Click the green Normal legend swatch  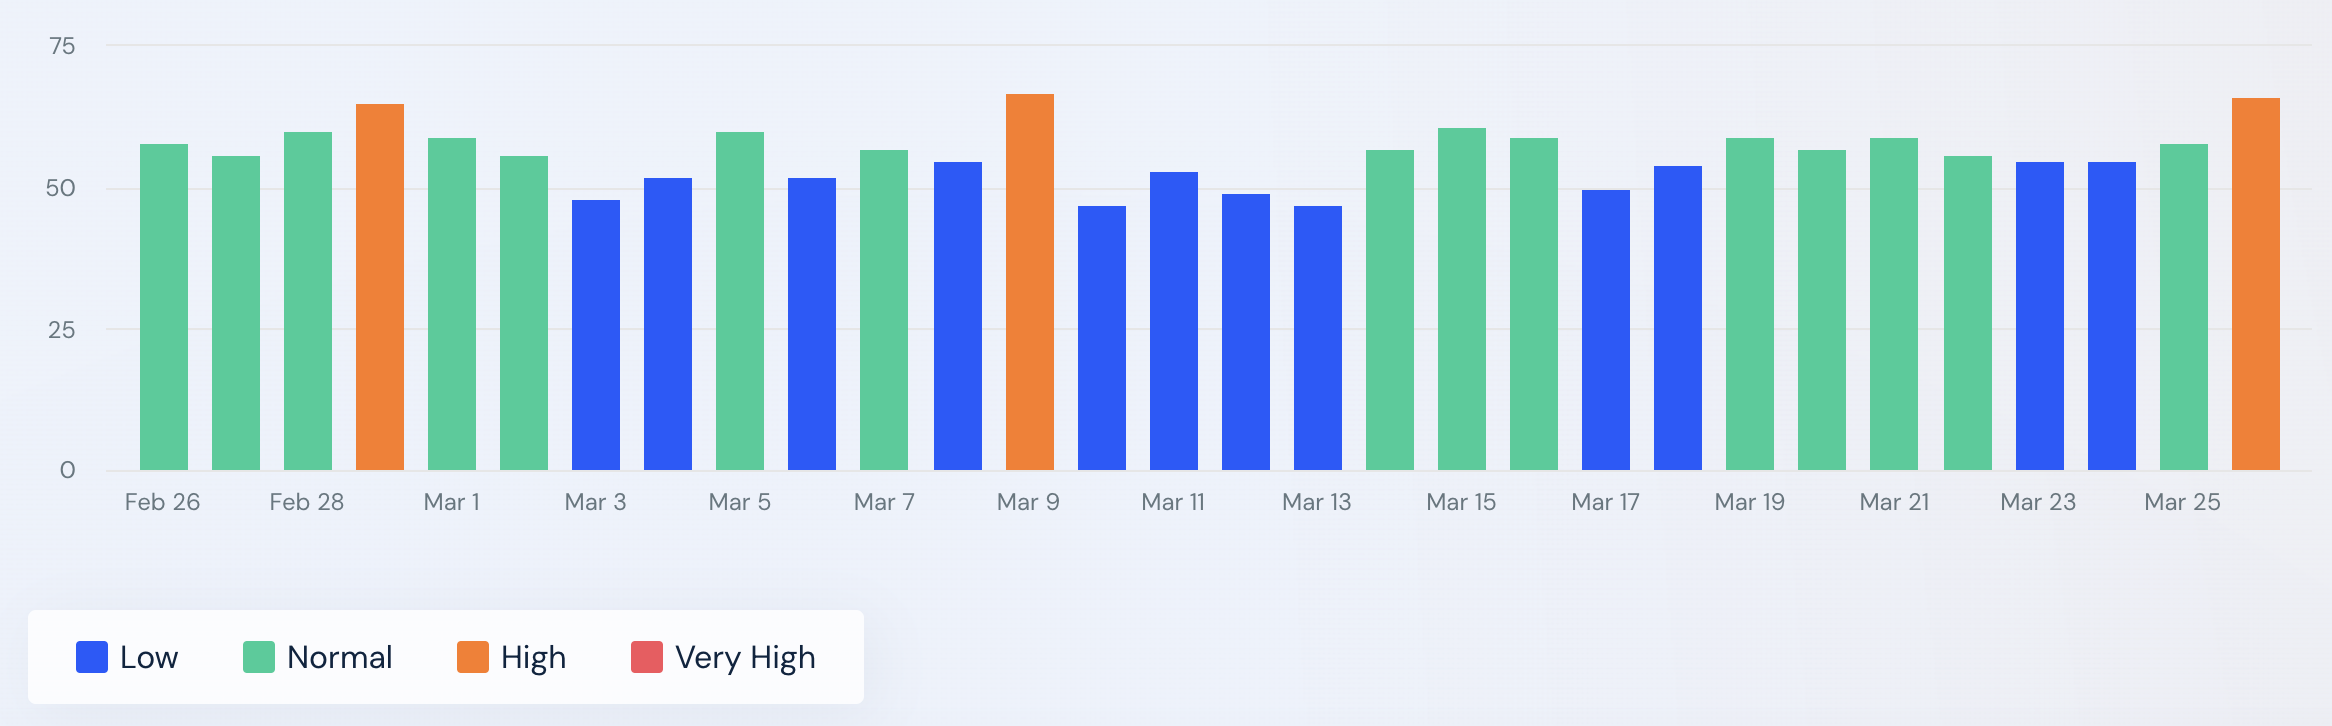pyautogui.click(x=259, y=657)
